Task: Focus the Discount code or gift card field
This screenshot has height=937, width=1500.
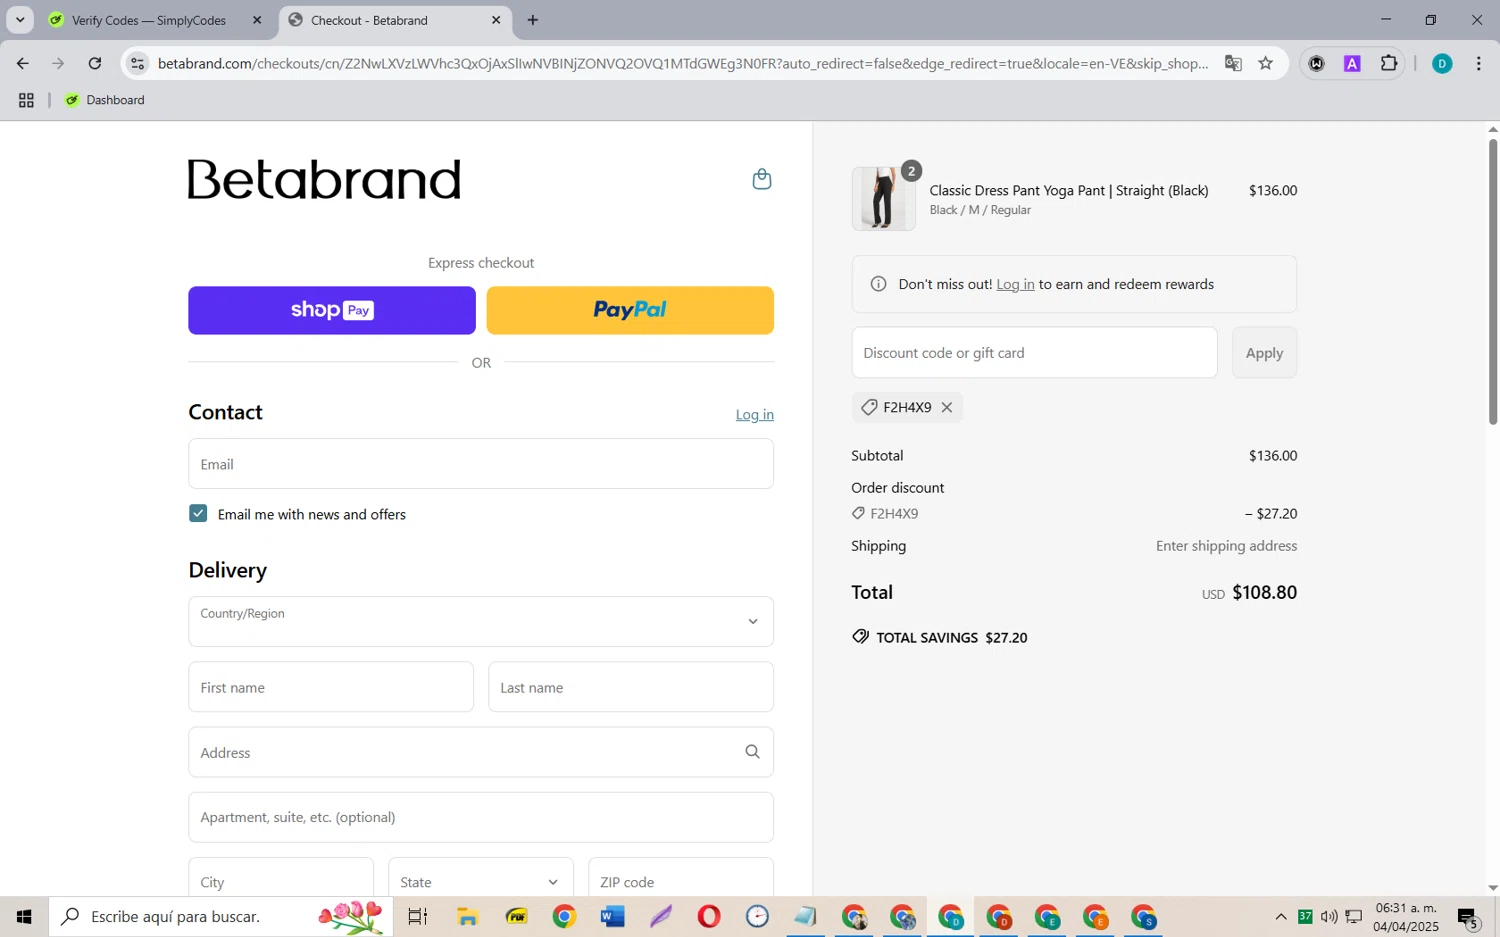Action: [1034, 352]
